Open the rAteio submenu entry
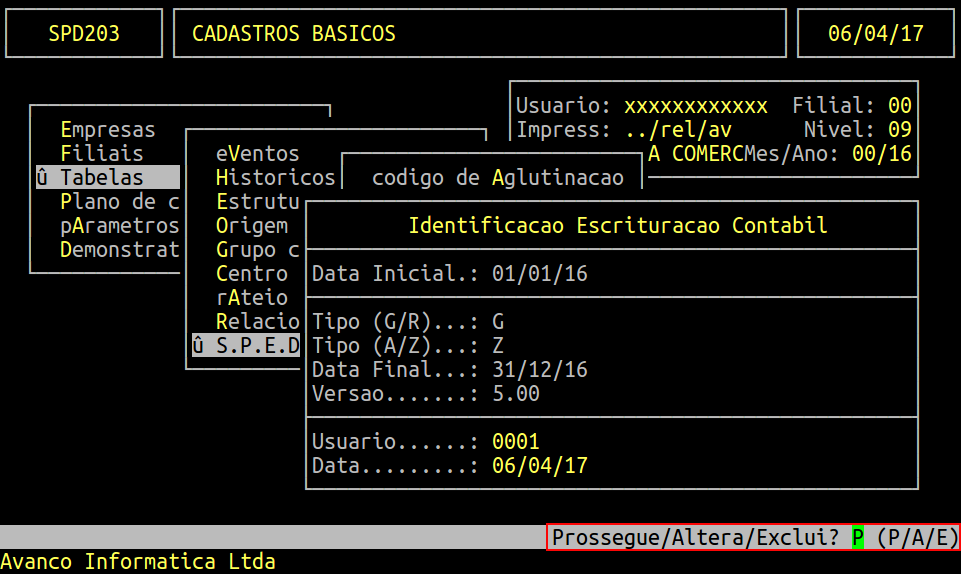 [252, 298]
